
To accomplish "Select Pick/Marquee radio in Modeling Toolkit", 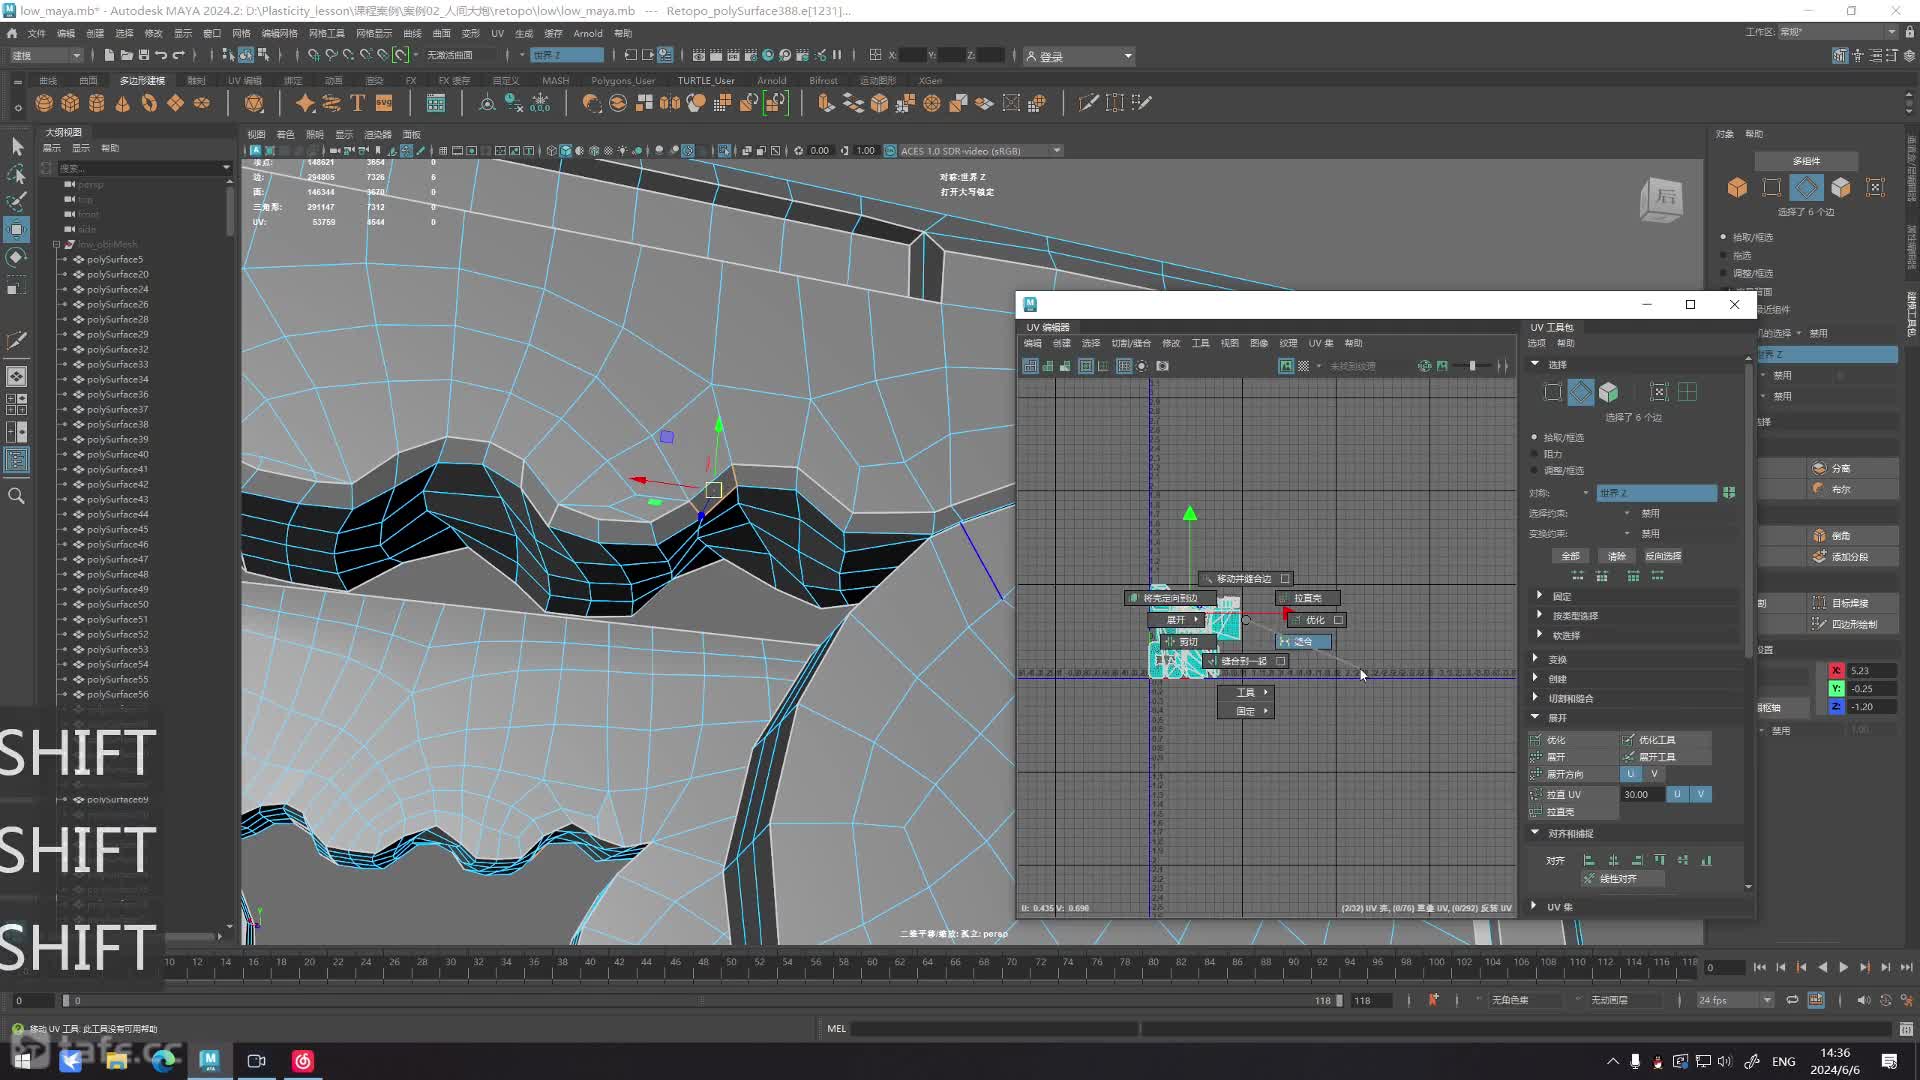I will point(1723,237).
